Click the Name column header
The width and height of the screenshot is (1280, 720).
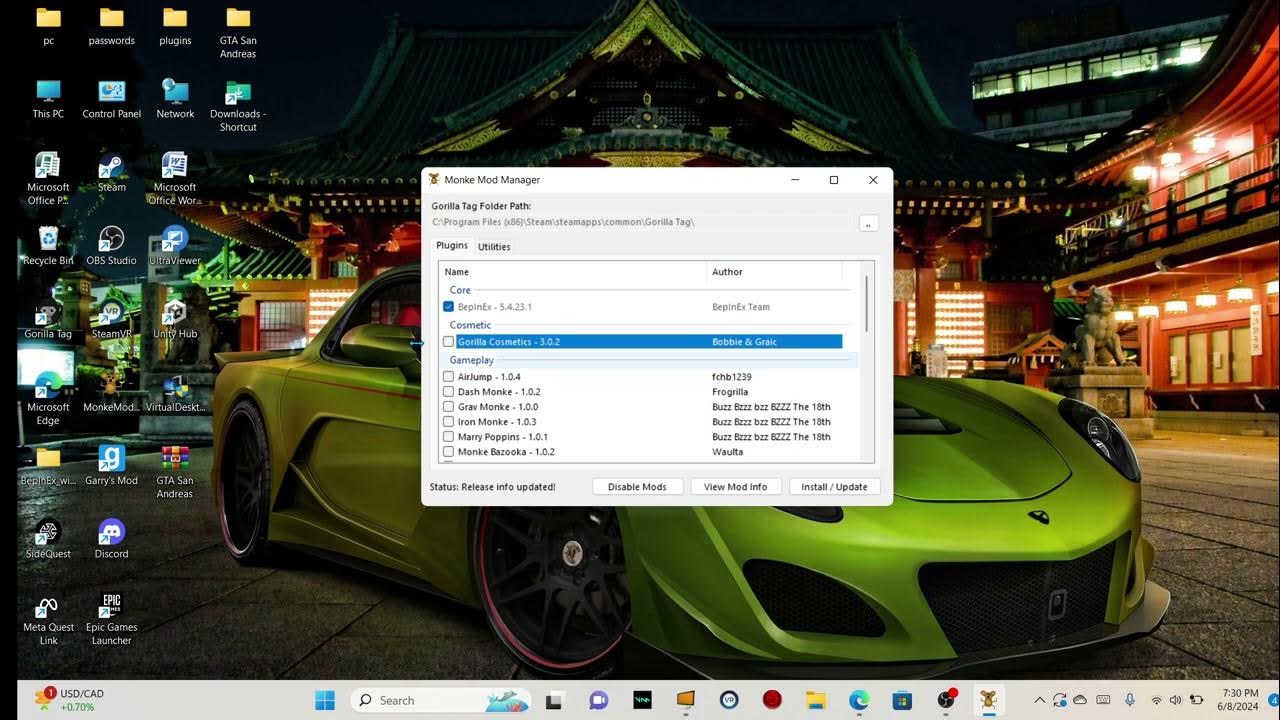(573, 272)
